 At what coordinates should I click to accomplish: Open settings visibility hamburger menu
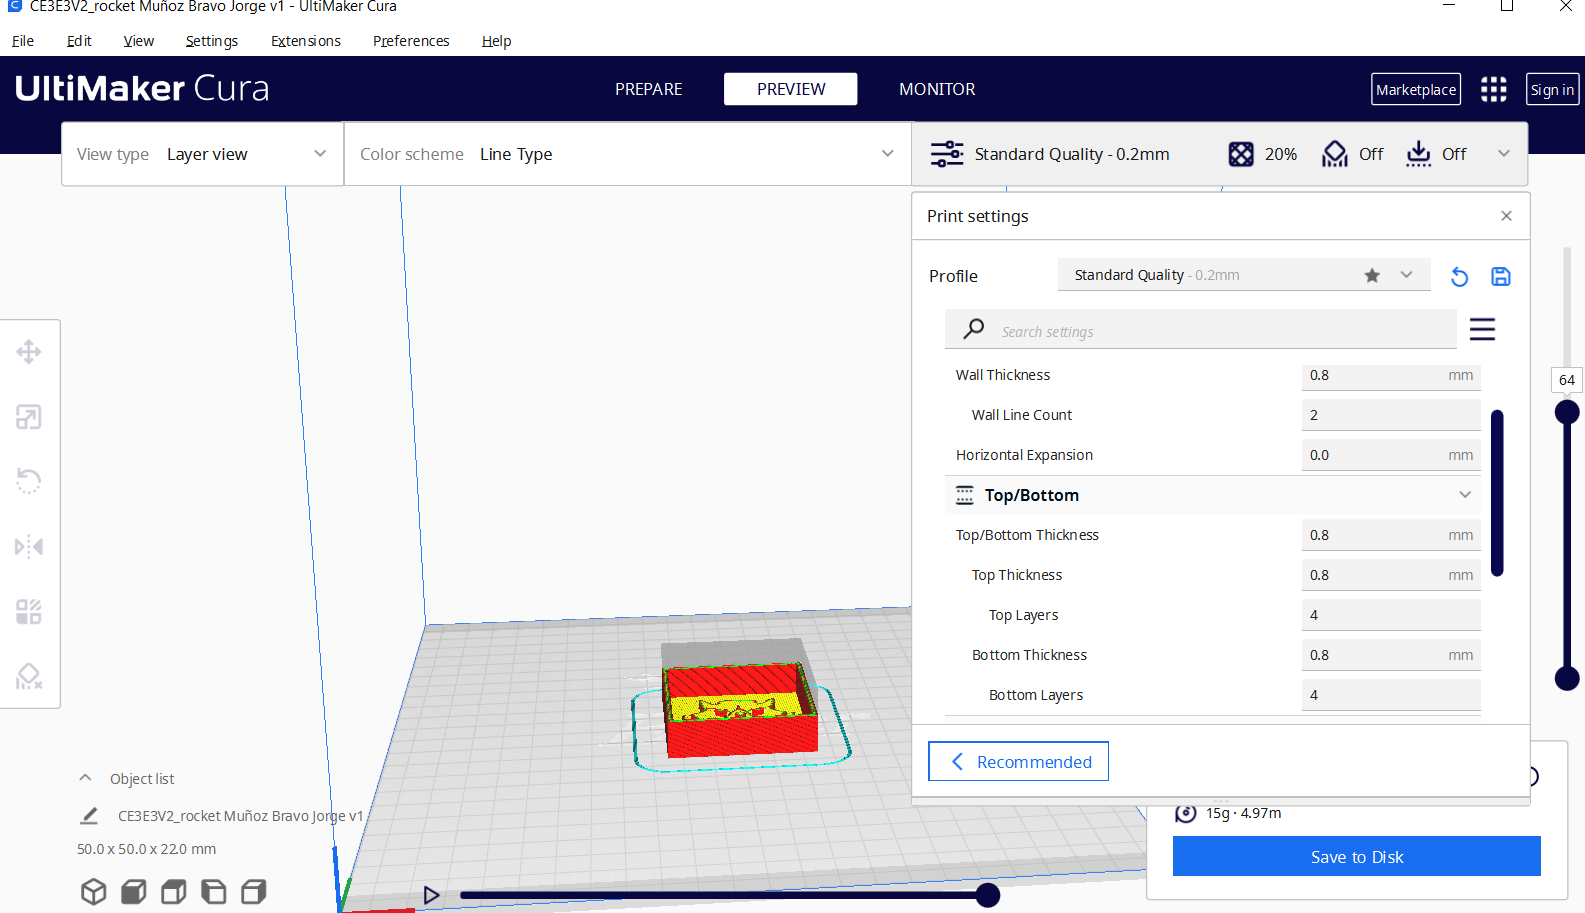tap(1482, 329)
